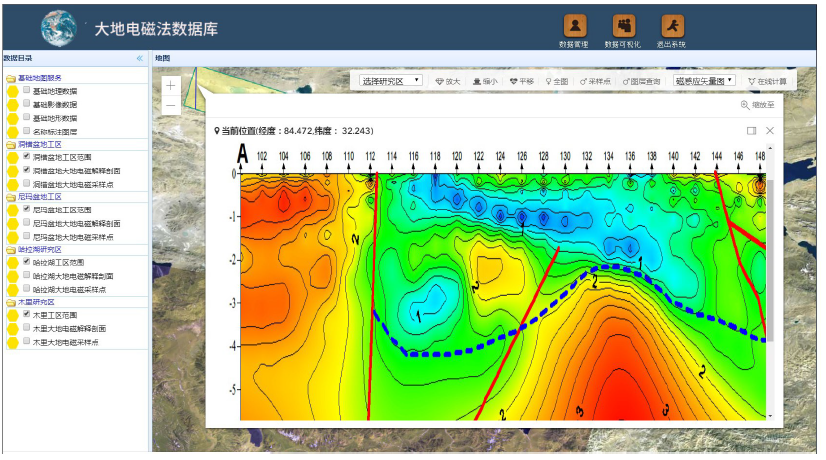
Task: Activate 平移 pan tool
Action: pos(522,81)
